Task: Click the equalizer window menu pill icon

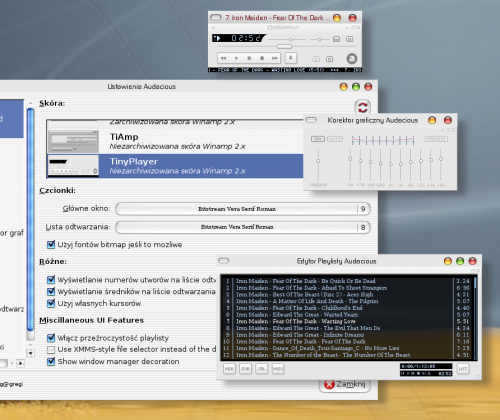Action: coord(311,120)
